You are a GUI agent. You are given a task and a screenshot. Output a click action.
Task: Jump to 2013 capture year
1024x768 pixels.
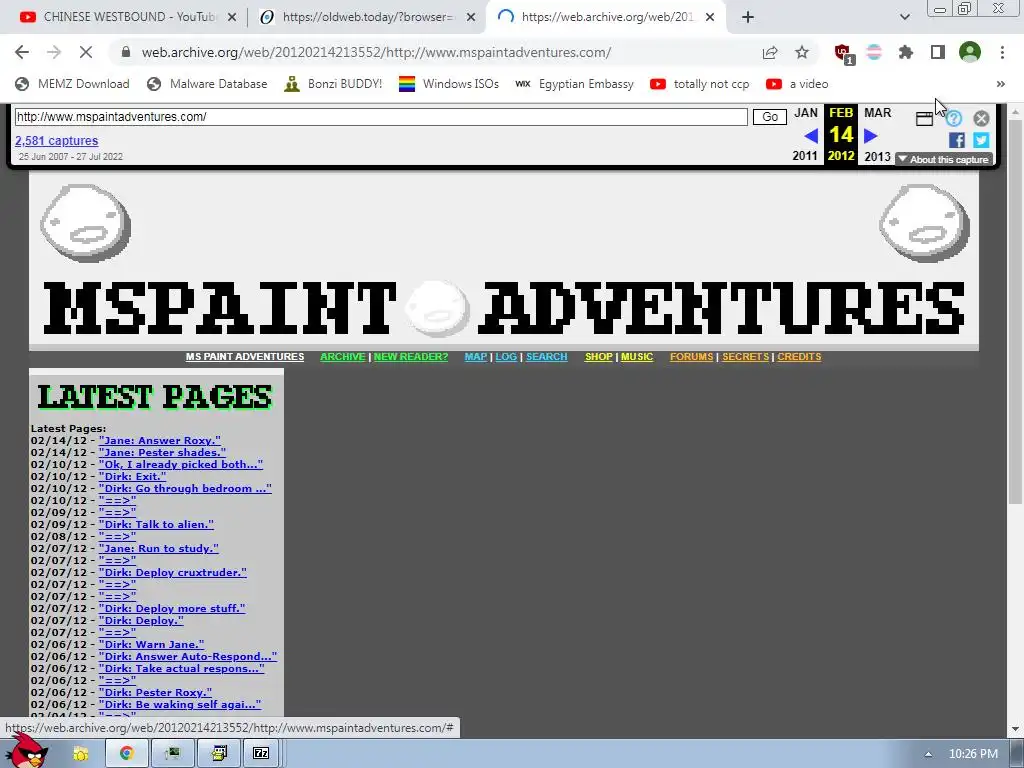click(x=877, y=156)
